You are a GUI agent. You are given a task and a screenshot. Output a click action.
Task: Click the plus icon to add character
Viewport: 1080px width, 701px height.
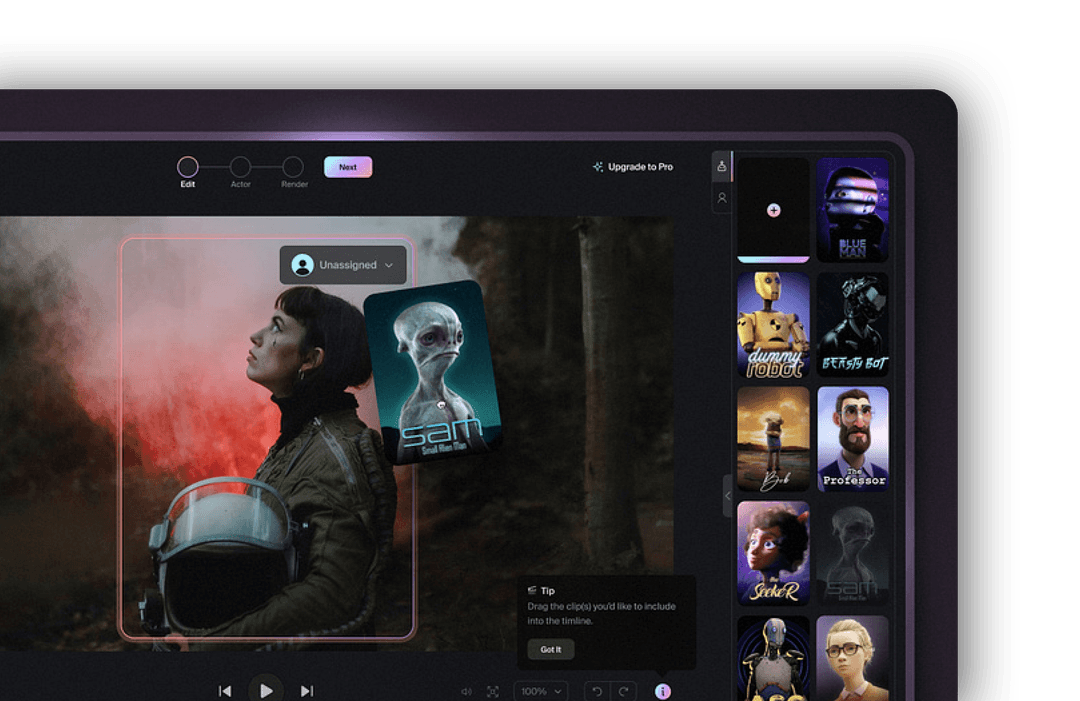pyautogui.click(x=773, y=210)
